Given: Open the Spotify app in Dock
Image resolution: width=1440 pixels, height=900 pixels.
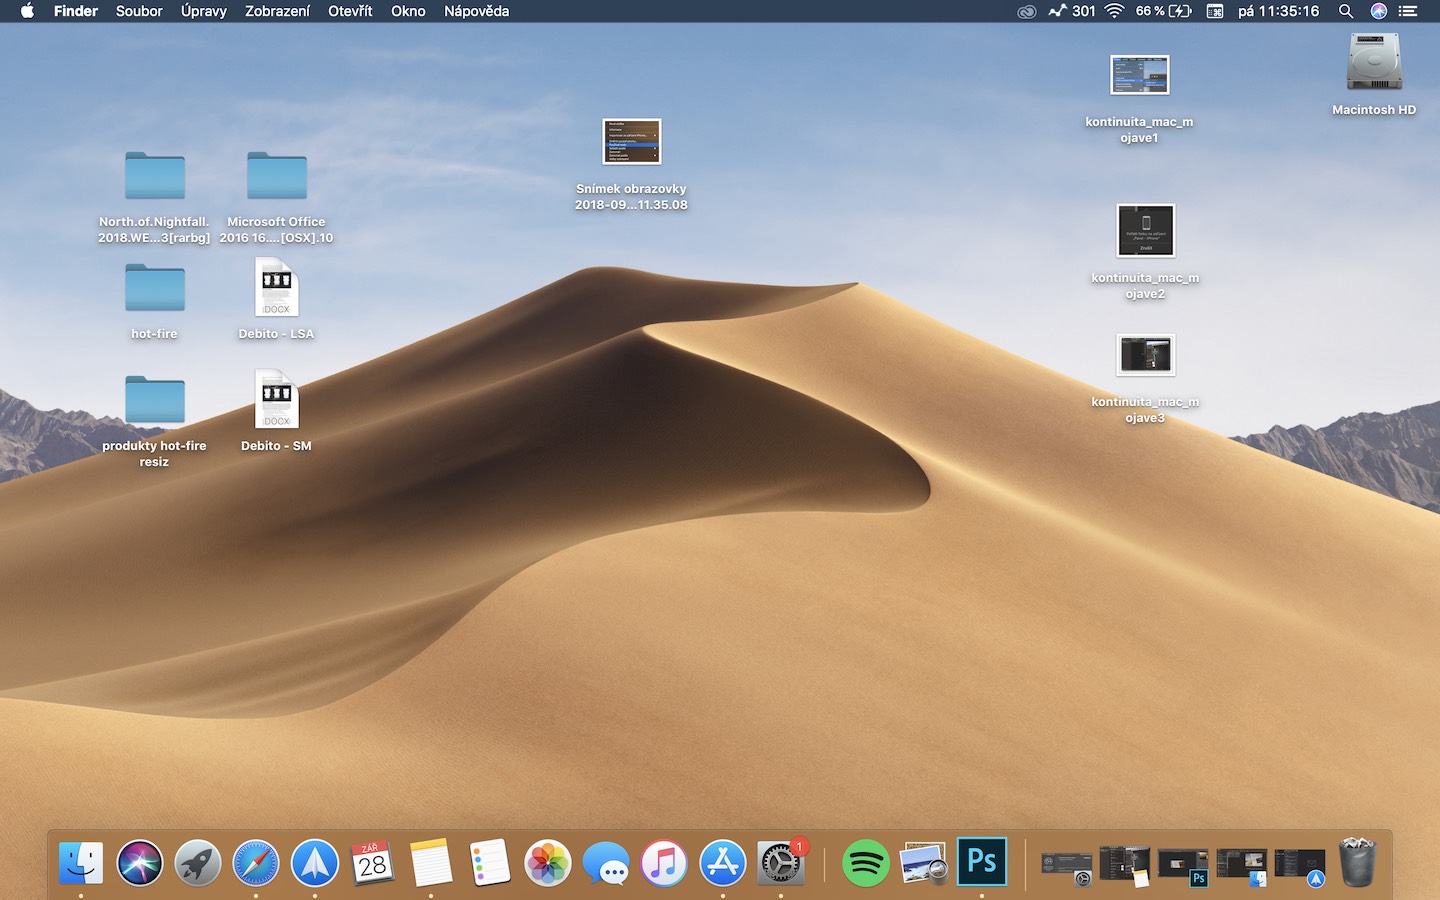Looking at the screenshot, I should (x=865, y=863).
